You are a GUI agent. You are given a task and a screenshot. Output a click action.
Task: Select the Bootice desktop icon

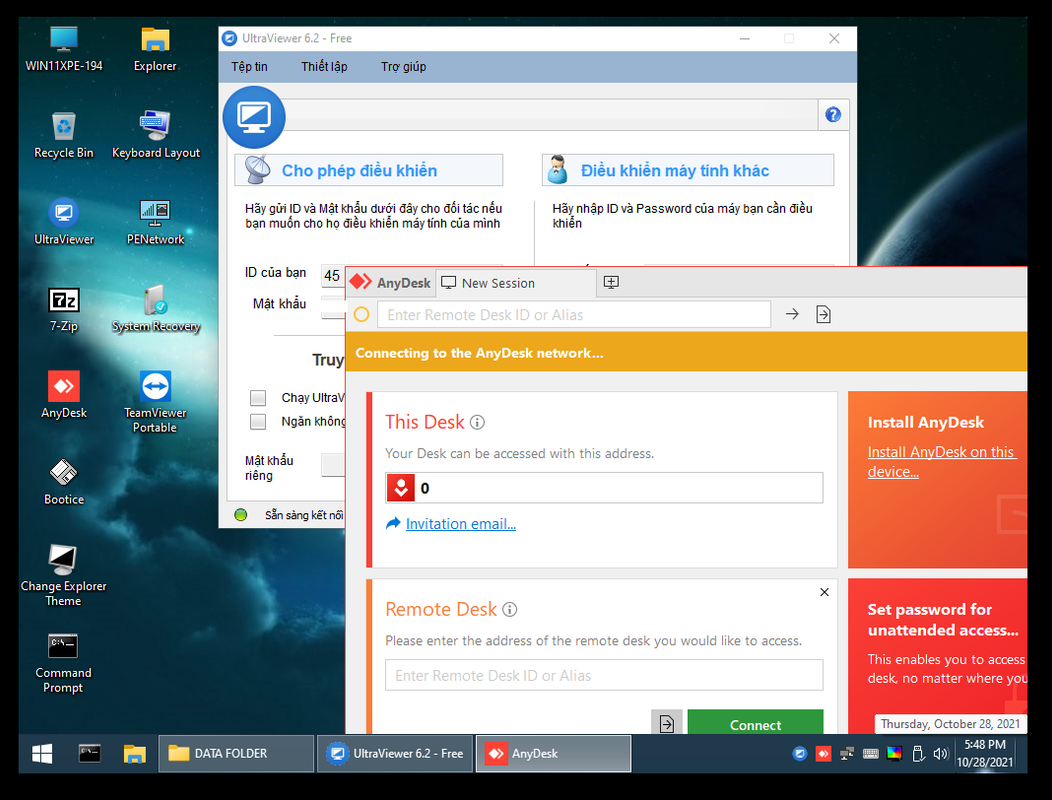coord(64,482)
